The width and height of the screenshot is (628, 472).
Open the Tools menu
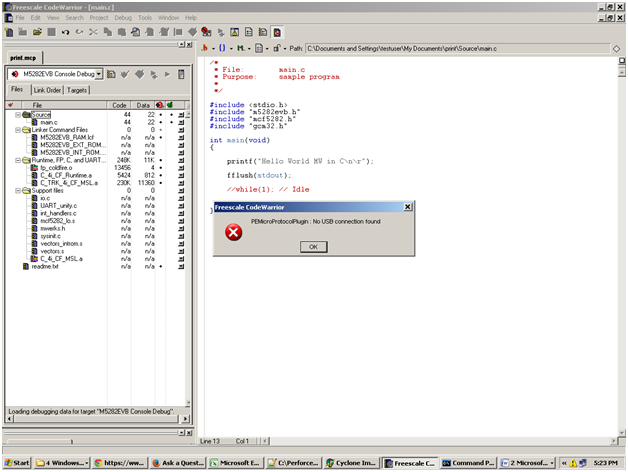coord(145,18)
